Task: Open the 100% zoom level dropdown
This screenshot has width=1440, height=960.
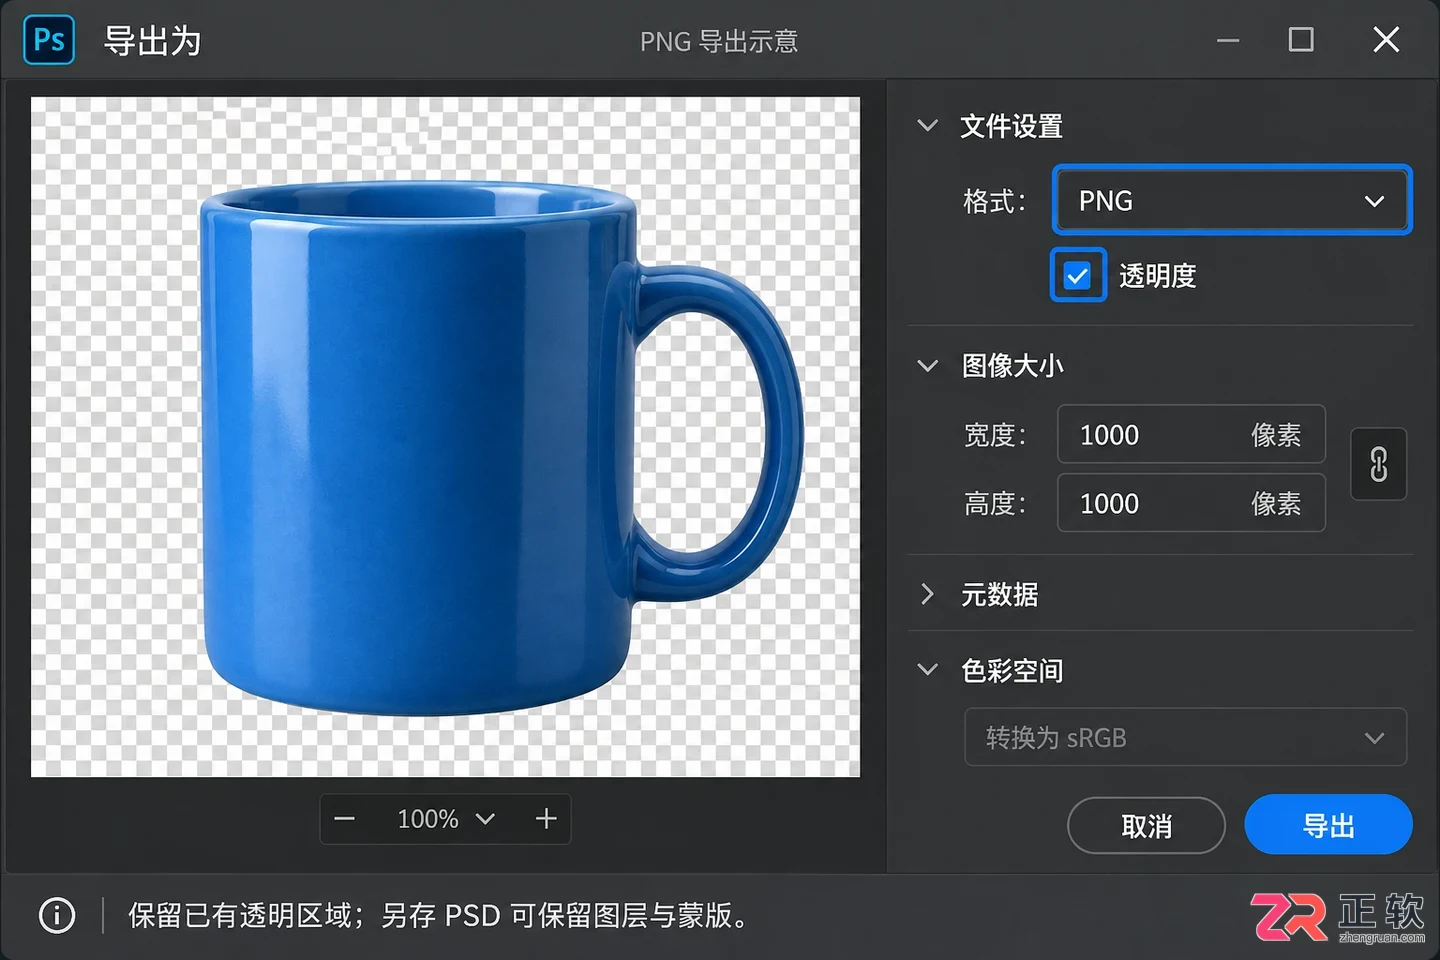Action: pos(446,819)
